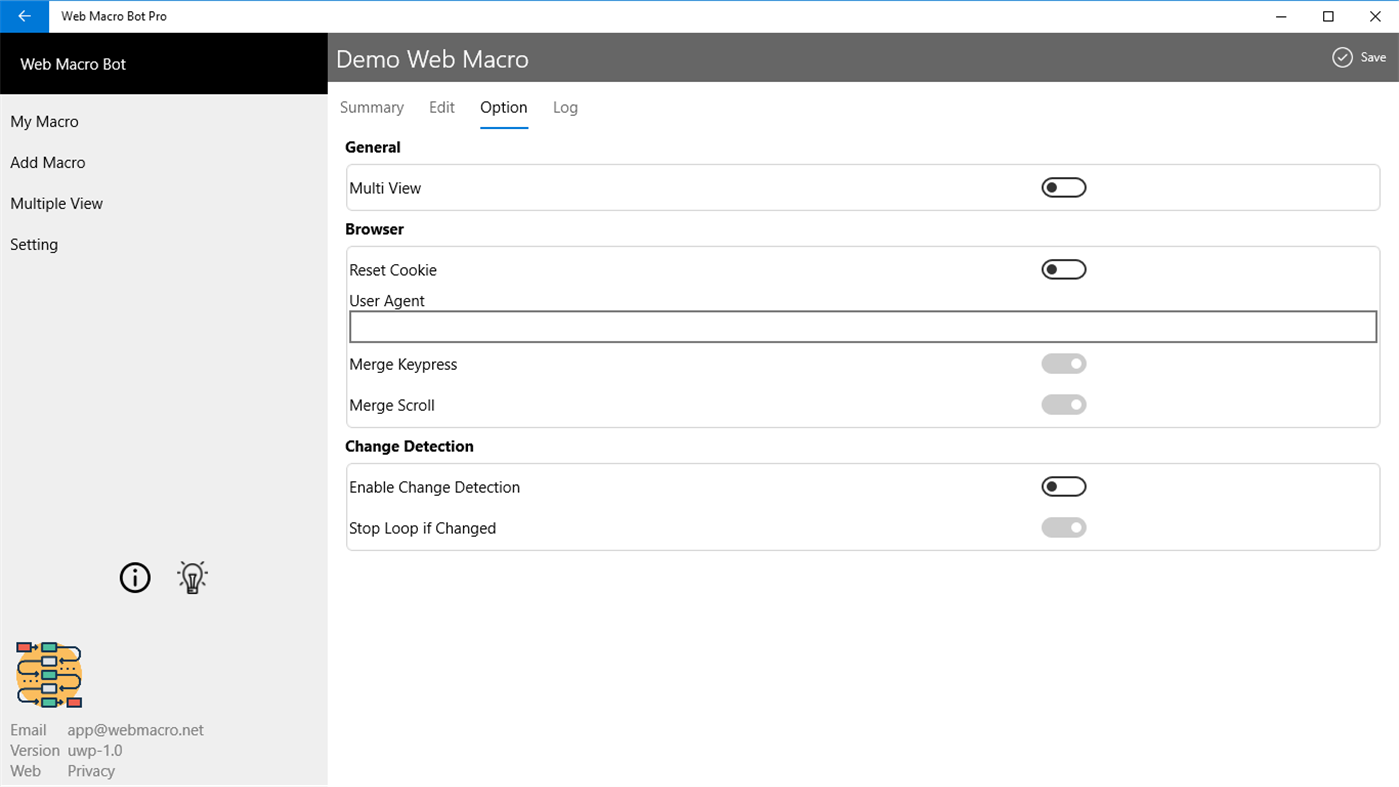The width and height of the screenshot is (1399, 787).
Task: Enable the Multi View toggle
Action: click(x=1063, y=187)
